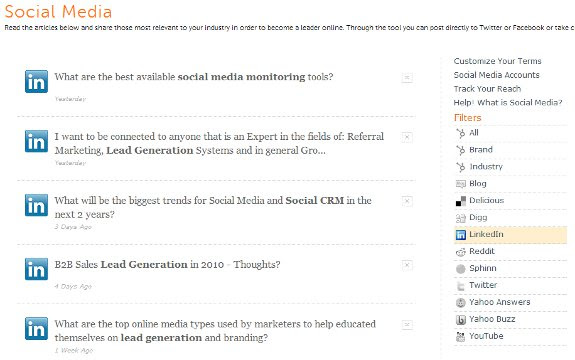Dismiss the B2B Sales Lead Generation article

(x=407, y=265)
